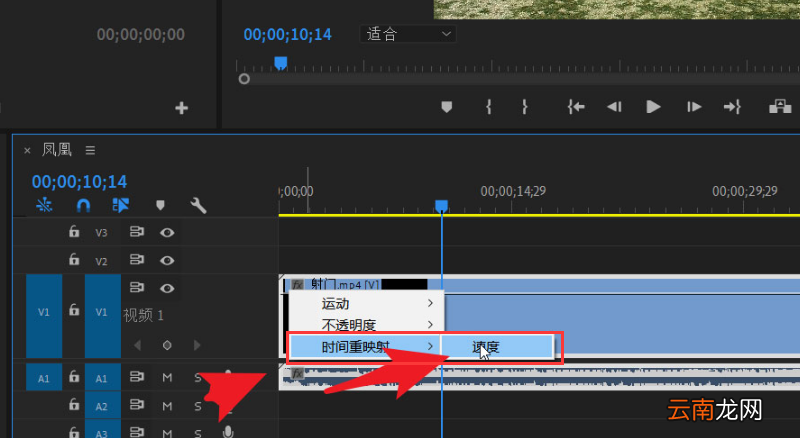Toggle sequence nest insert mode

(x=44, y=205)
